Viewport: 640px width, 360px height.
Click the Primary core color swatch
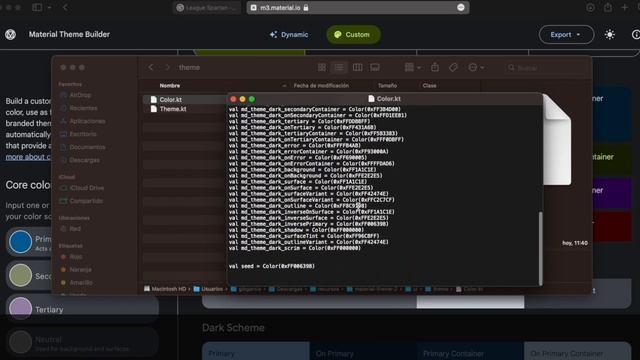[20, 242]
